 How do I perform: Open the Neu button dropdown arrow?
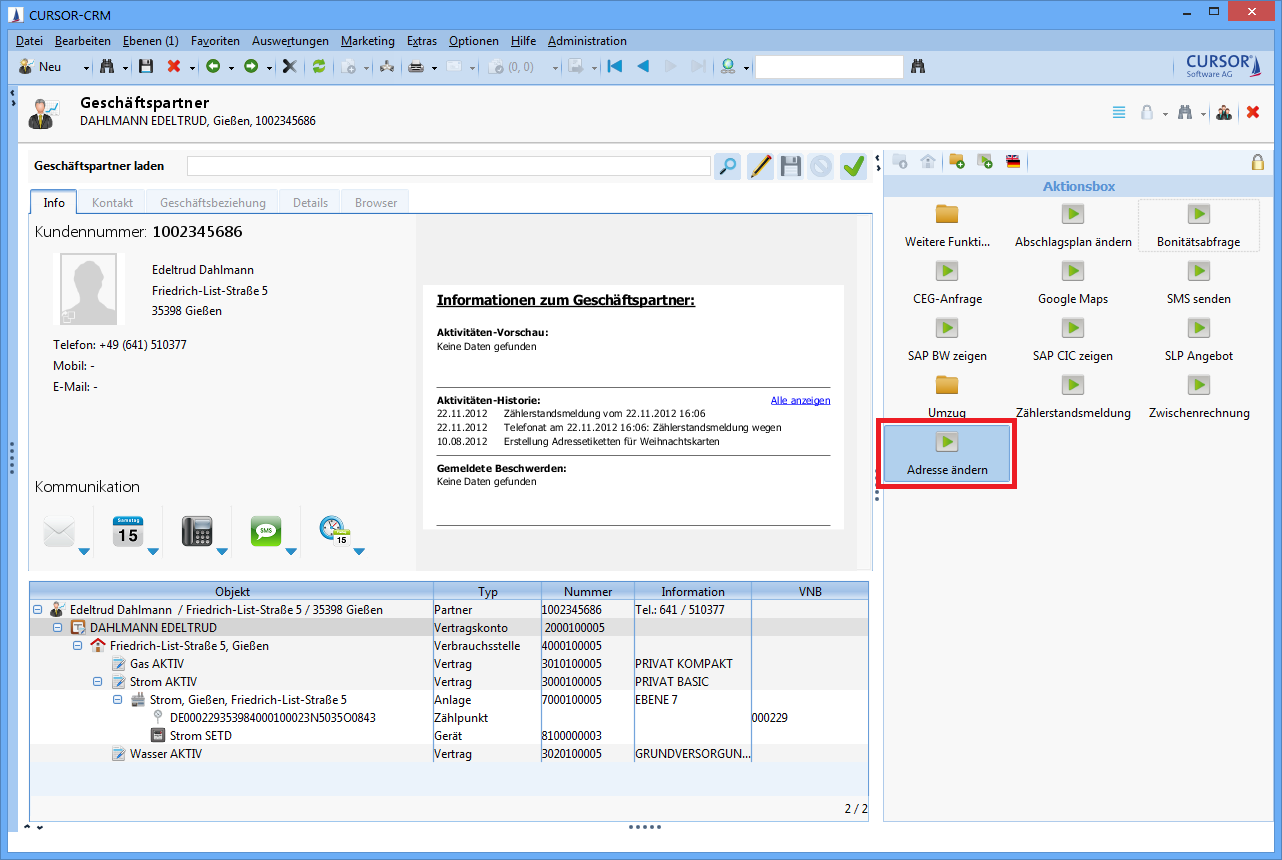click(x=86, y=68)
